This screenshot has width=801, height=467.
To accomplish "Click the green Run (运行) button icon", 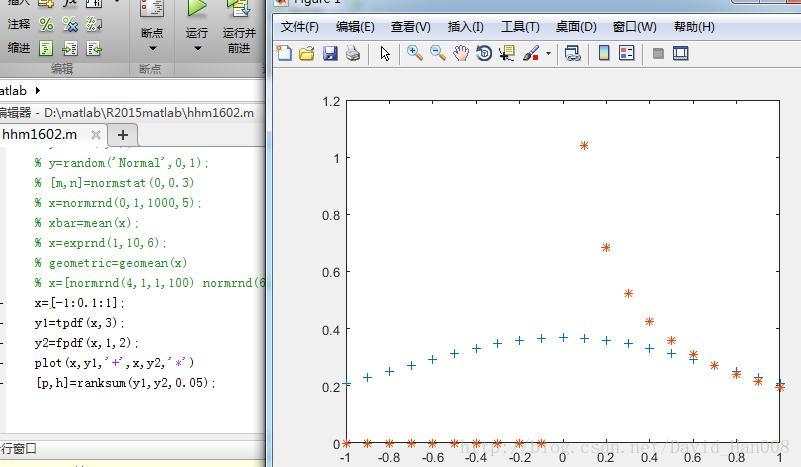I will pos(197,9).
